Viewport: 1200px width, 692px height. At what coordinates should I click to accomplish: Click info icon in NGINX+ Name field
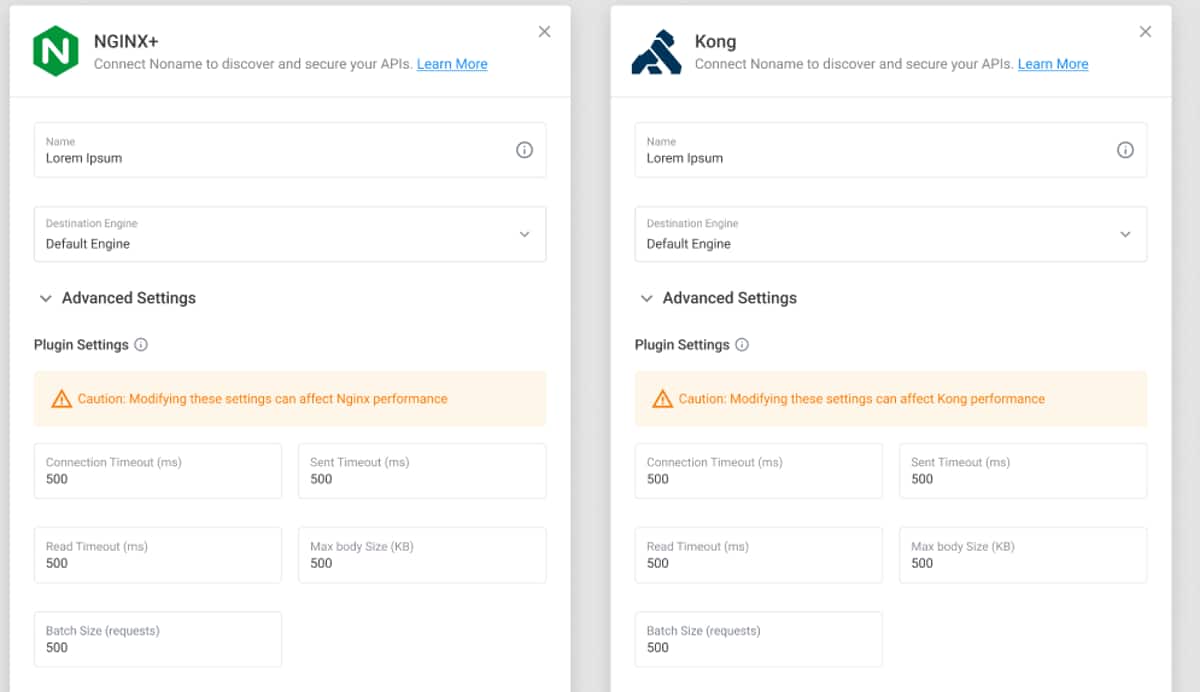pyautogui.click(x=524, y=150)
